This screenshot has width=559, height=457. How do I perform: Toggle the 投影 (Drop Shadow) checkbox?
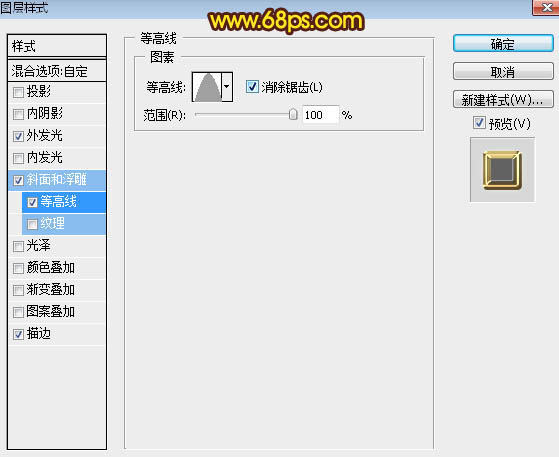18,93
